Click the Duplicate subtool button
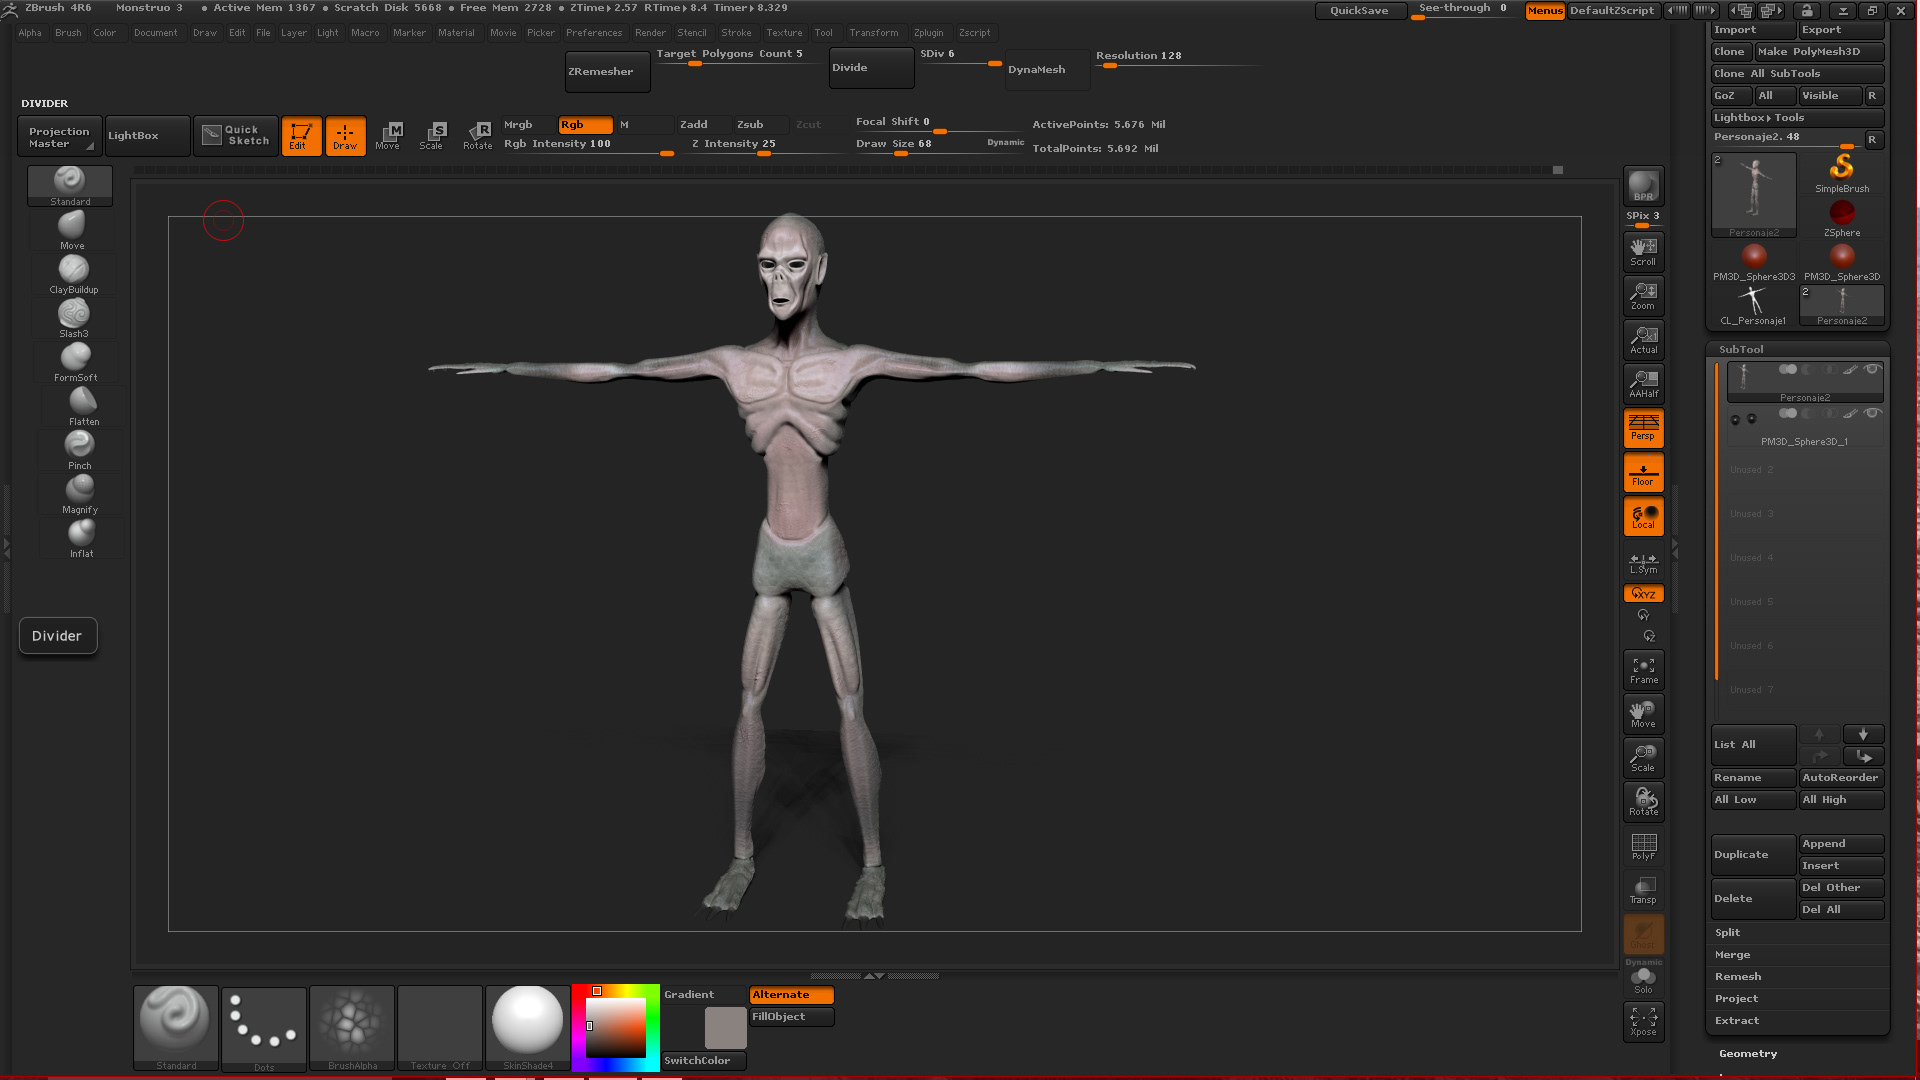This screenshot has width=1920, height=1080. (1752, 855)
